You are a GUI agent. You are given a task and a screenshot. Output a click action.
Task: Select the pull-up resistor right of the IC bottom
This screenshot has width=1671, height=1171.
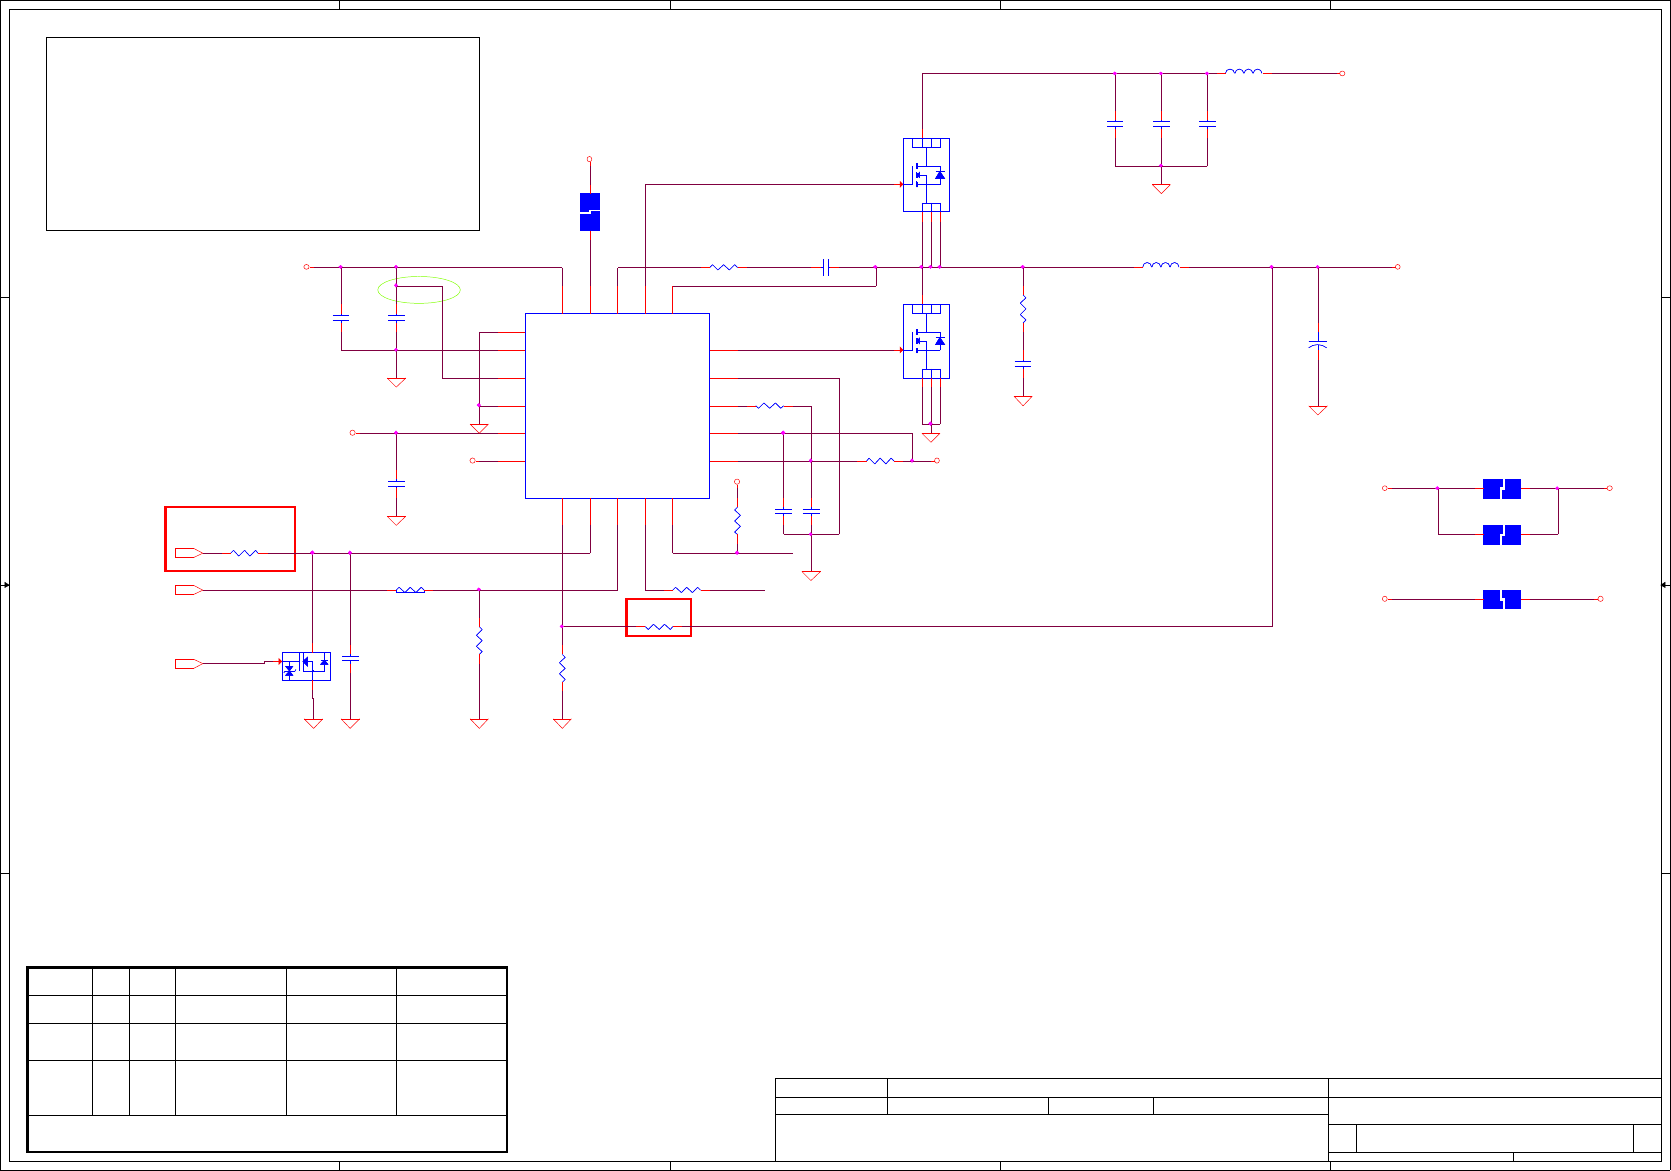(x=737, y=522)
